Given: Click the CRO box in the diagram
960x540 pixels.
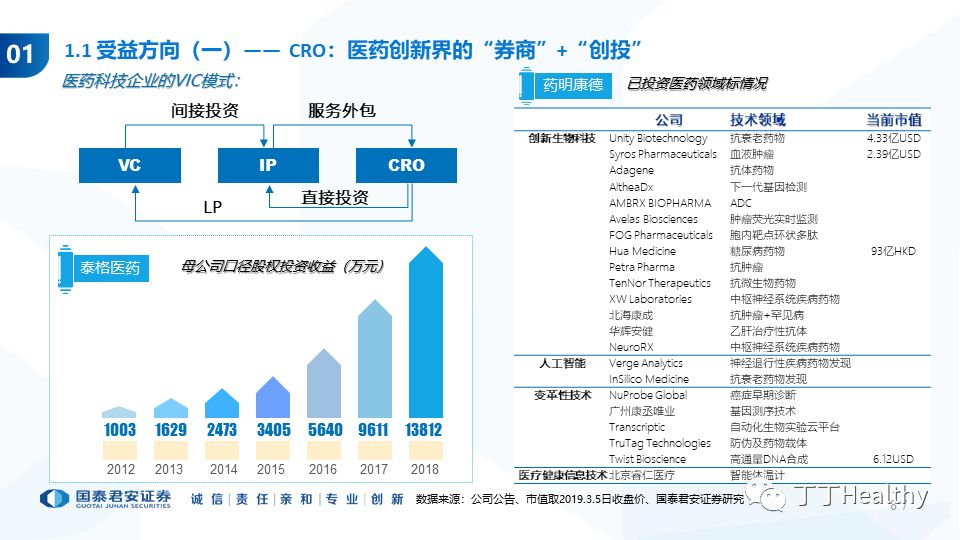Looking at the screenshot, I should point(406,165).
